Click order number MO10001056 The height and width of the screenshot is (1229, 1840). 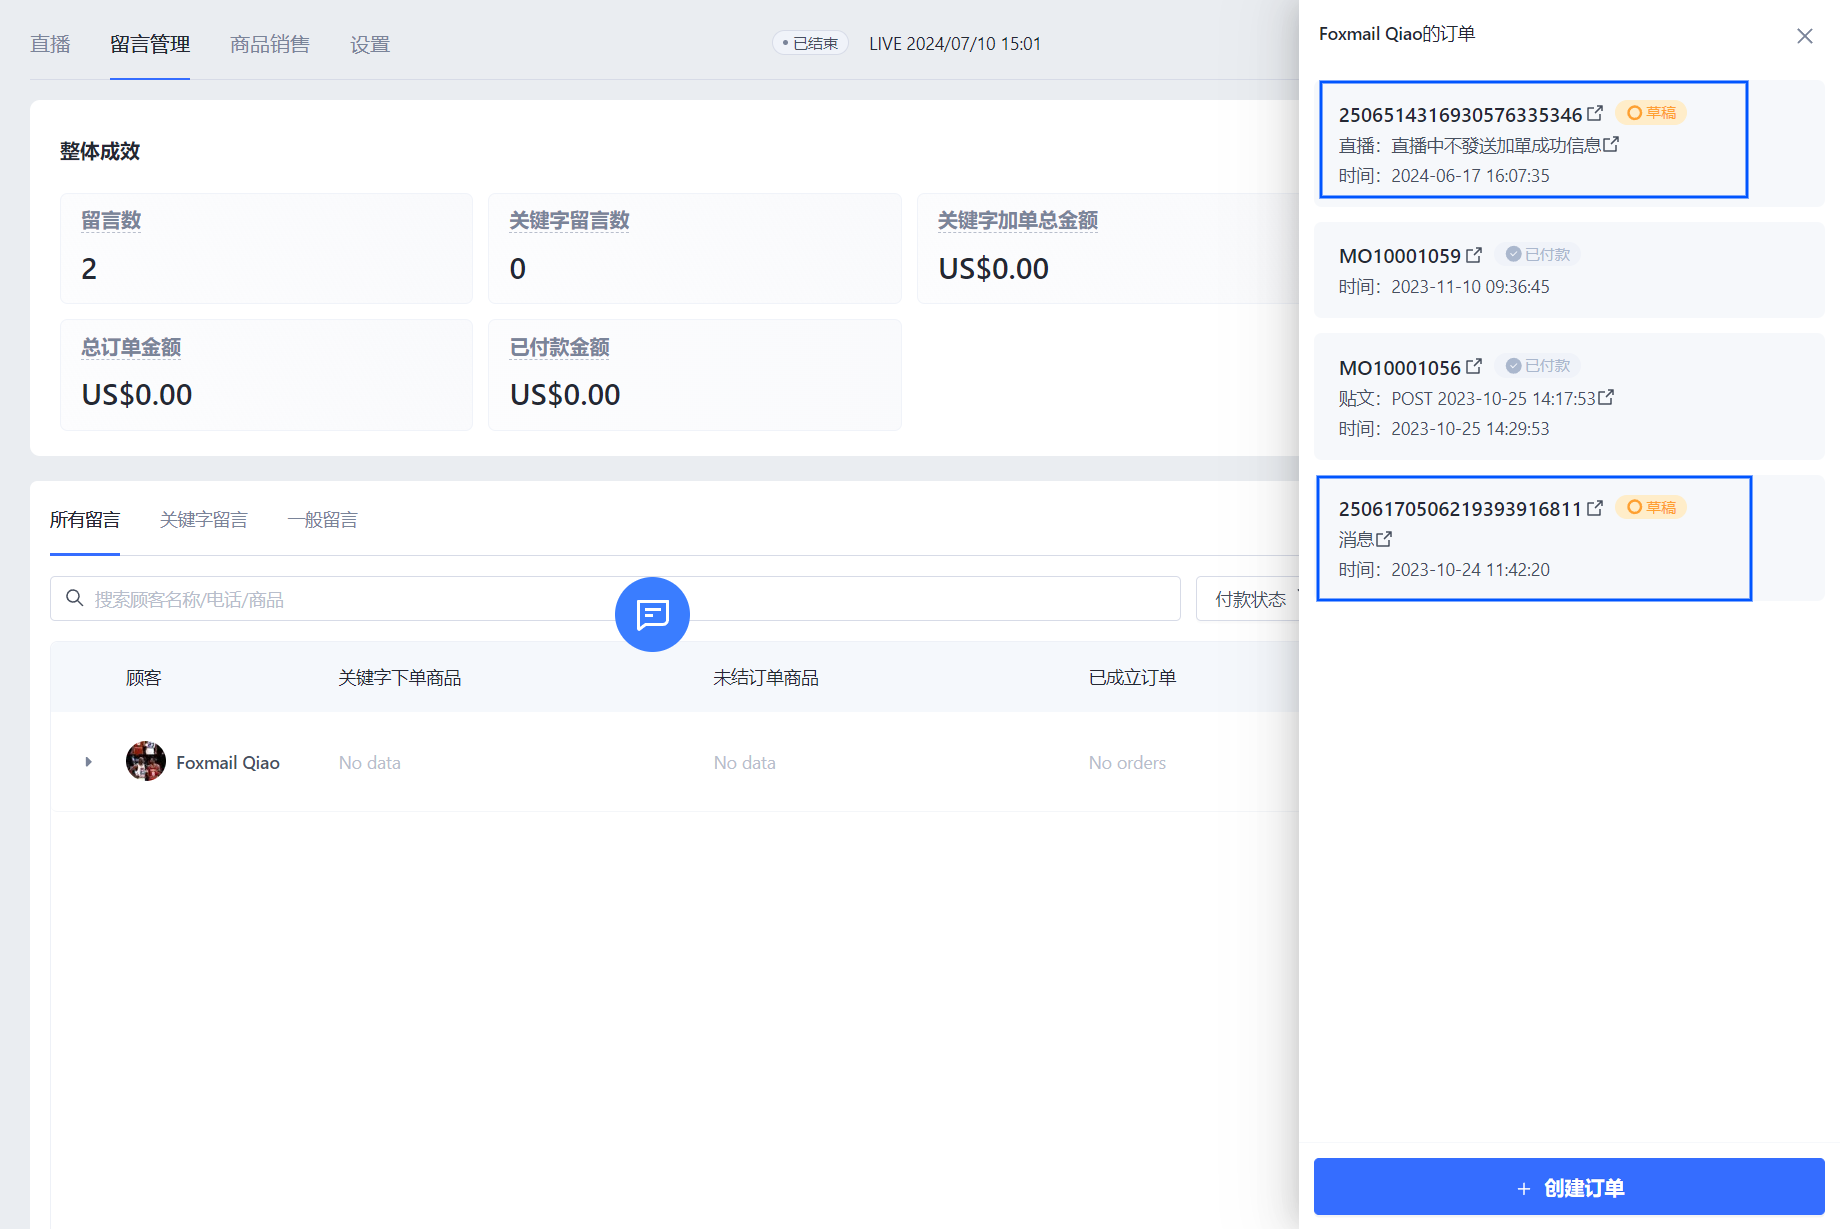pyautogui.click(x=1400, y=368)
